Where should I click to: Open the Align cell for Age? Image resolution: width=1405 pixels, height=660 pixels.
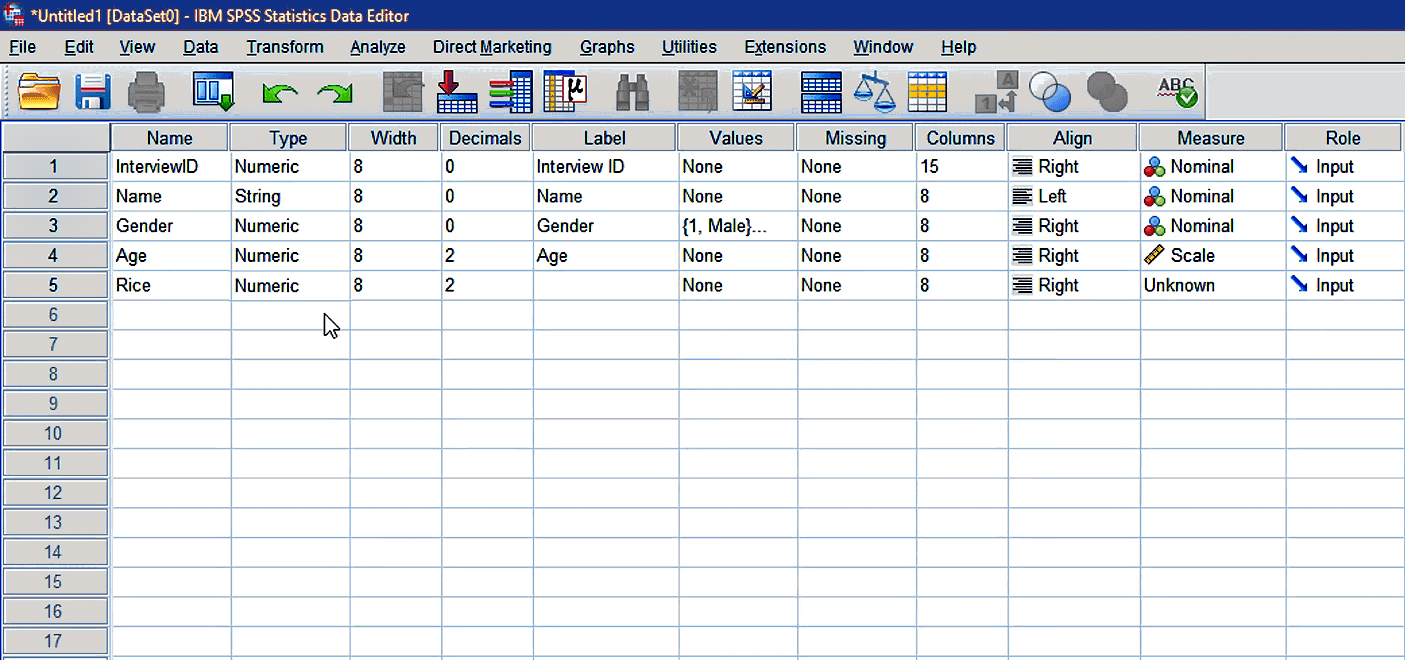click(1072, 255)
